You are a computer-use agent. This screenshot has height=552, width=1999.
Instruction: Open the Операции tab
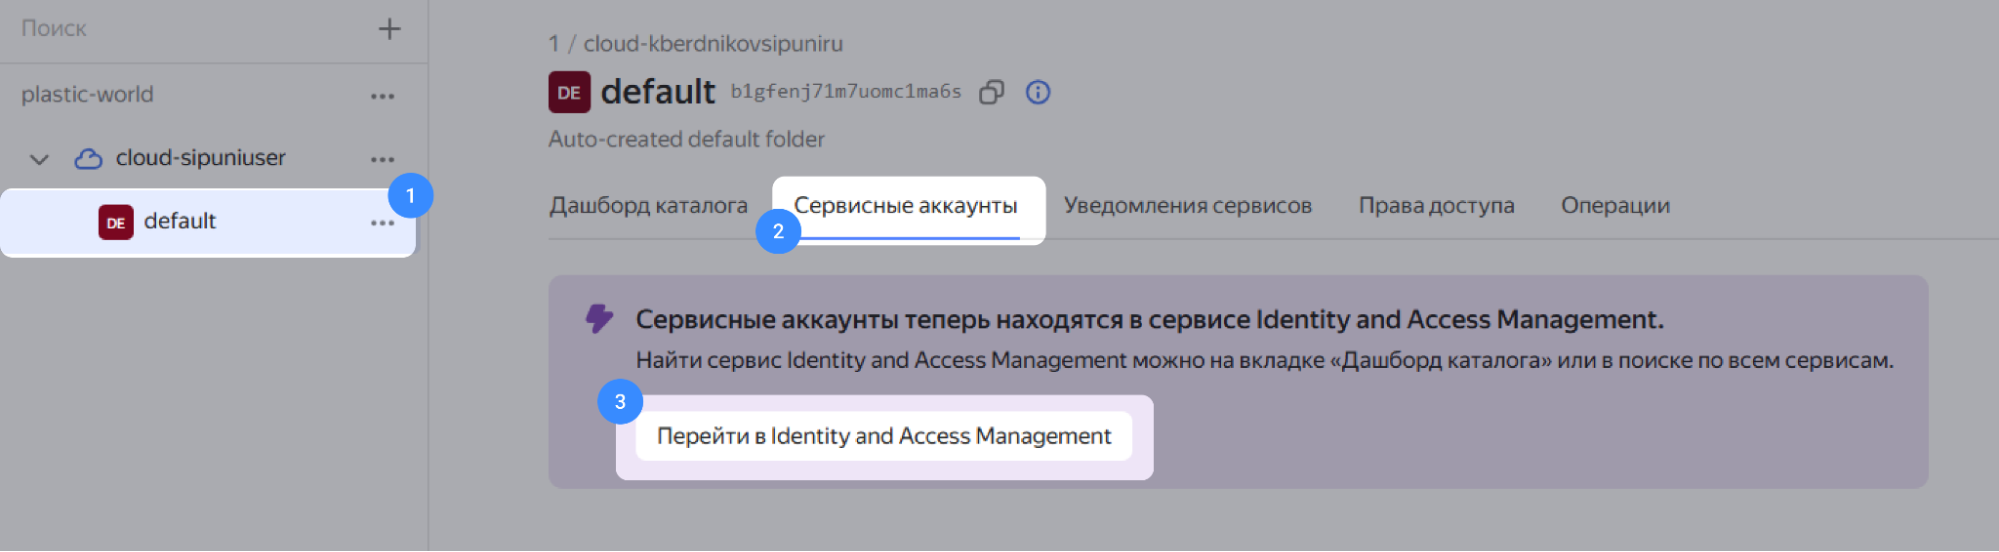pyautogui.click(x=1615, y=205)
